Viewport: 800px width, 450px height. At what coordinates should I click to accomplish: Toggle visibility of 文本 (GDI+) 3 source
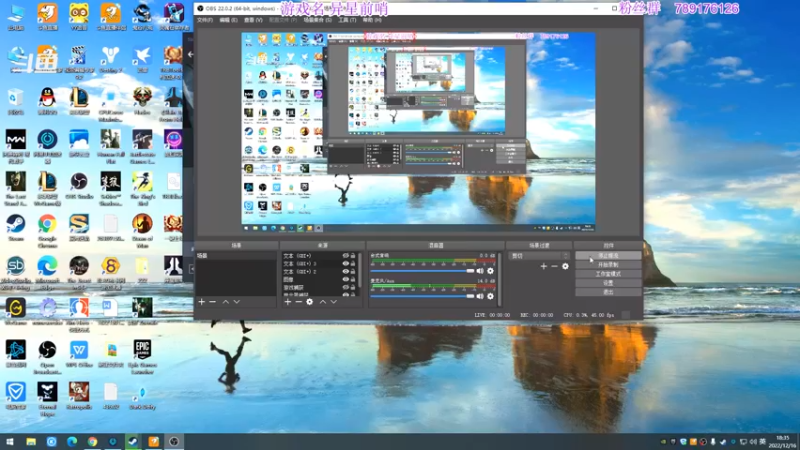coord(345,264)
